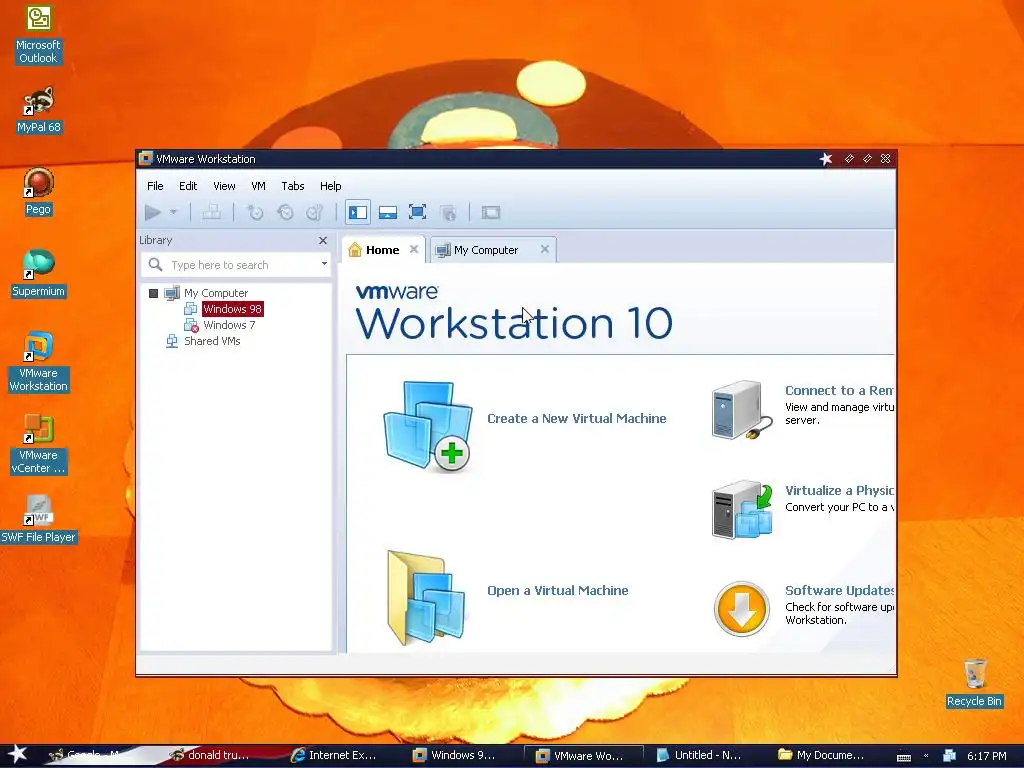
Task: Click the magnifier icon in Library search
Action: (155, 264)
